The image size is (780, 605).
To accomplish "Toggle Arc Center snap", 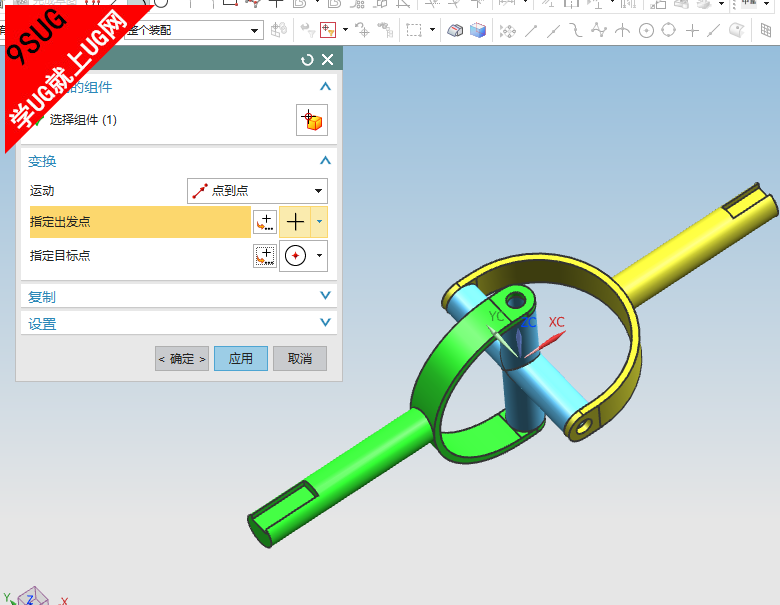I will (x=646, y=31).
